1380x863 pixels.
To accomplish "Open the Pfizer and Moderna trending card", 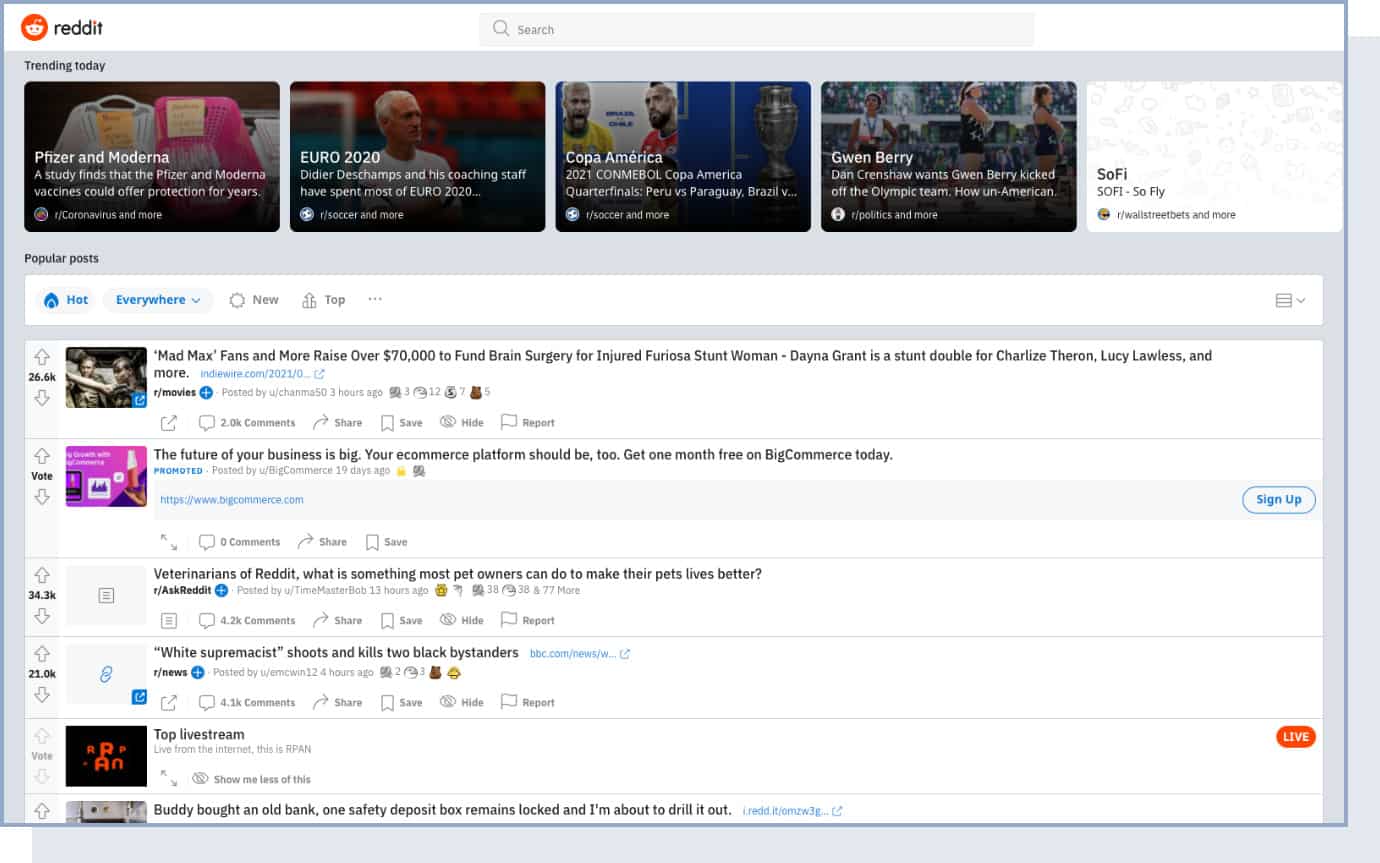I will 152,156.
